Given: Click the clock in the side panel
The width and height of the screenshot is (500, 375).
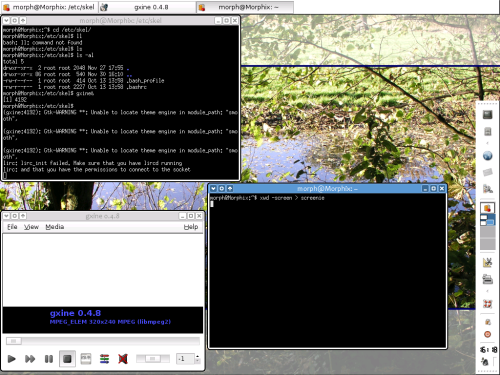Looking at the screenshot, I should tap(488, 350).
